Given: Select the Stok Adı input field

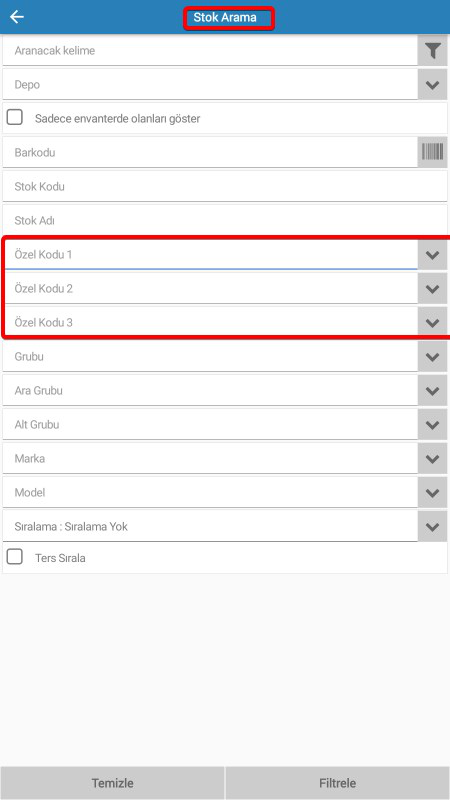Looking at the screenshot, I should tap(225, 220).
